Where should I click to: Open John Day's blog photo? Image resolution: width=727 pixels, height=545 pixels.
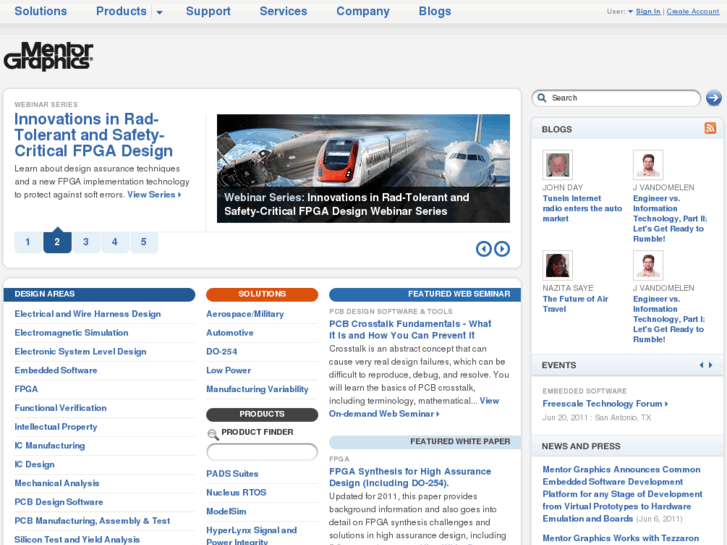(x=557, y=165)
